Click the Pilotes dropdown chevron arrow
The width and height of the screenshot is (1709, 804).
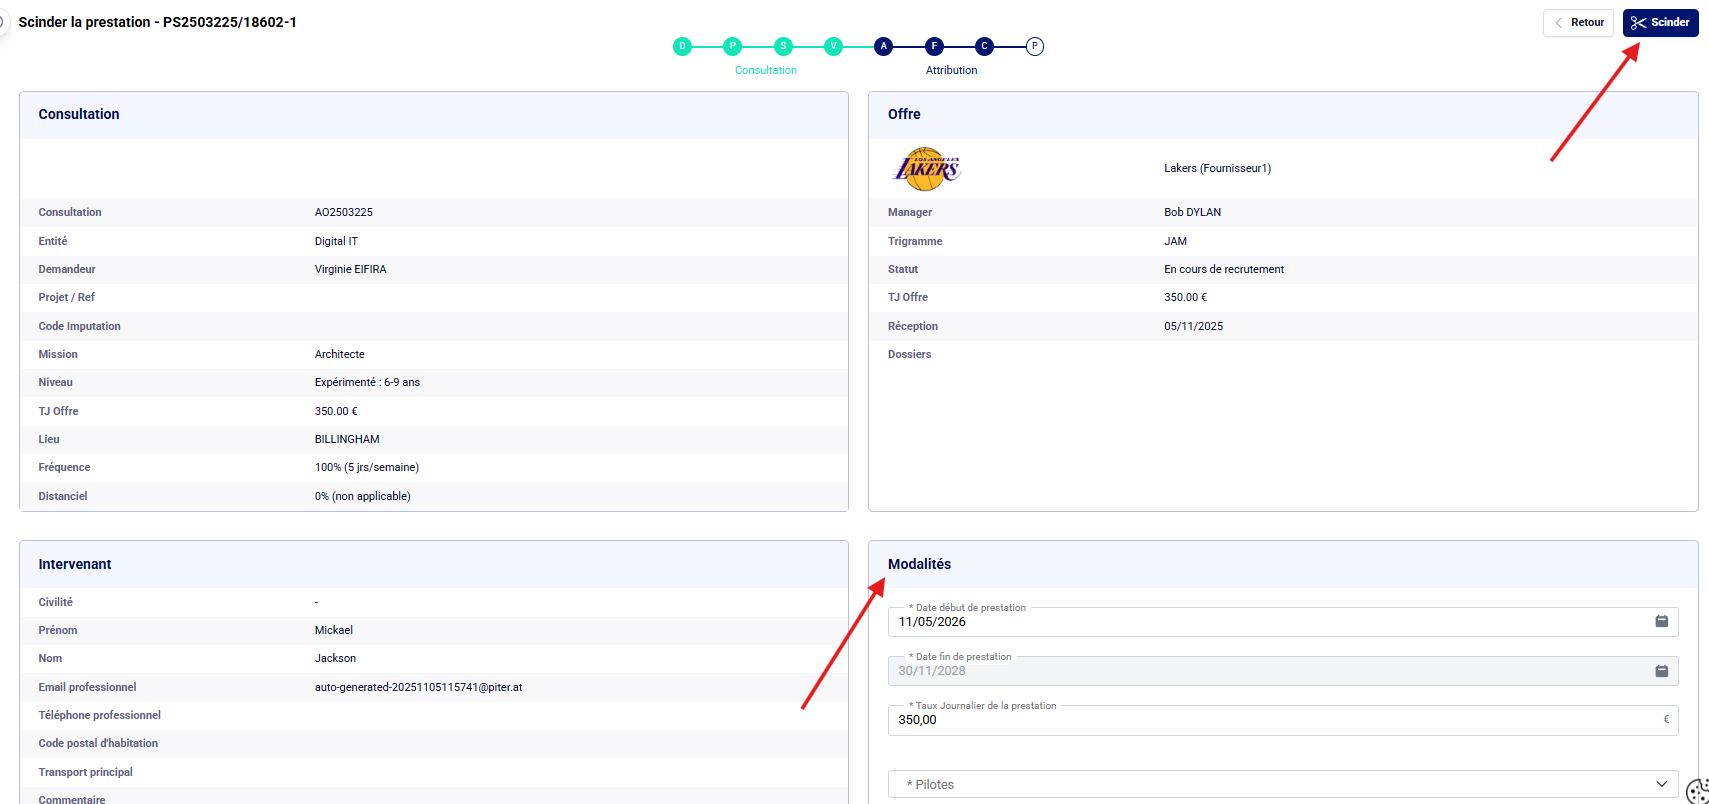[1661, 784]
